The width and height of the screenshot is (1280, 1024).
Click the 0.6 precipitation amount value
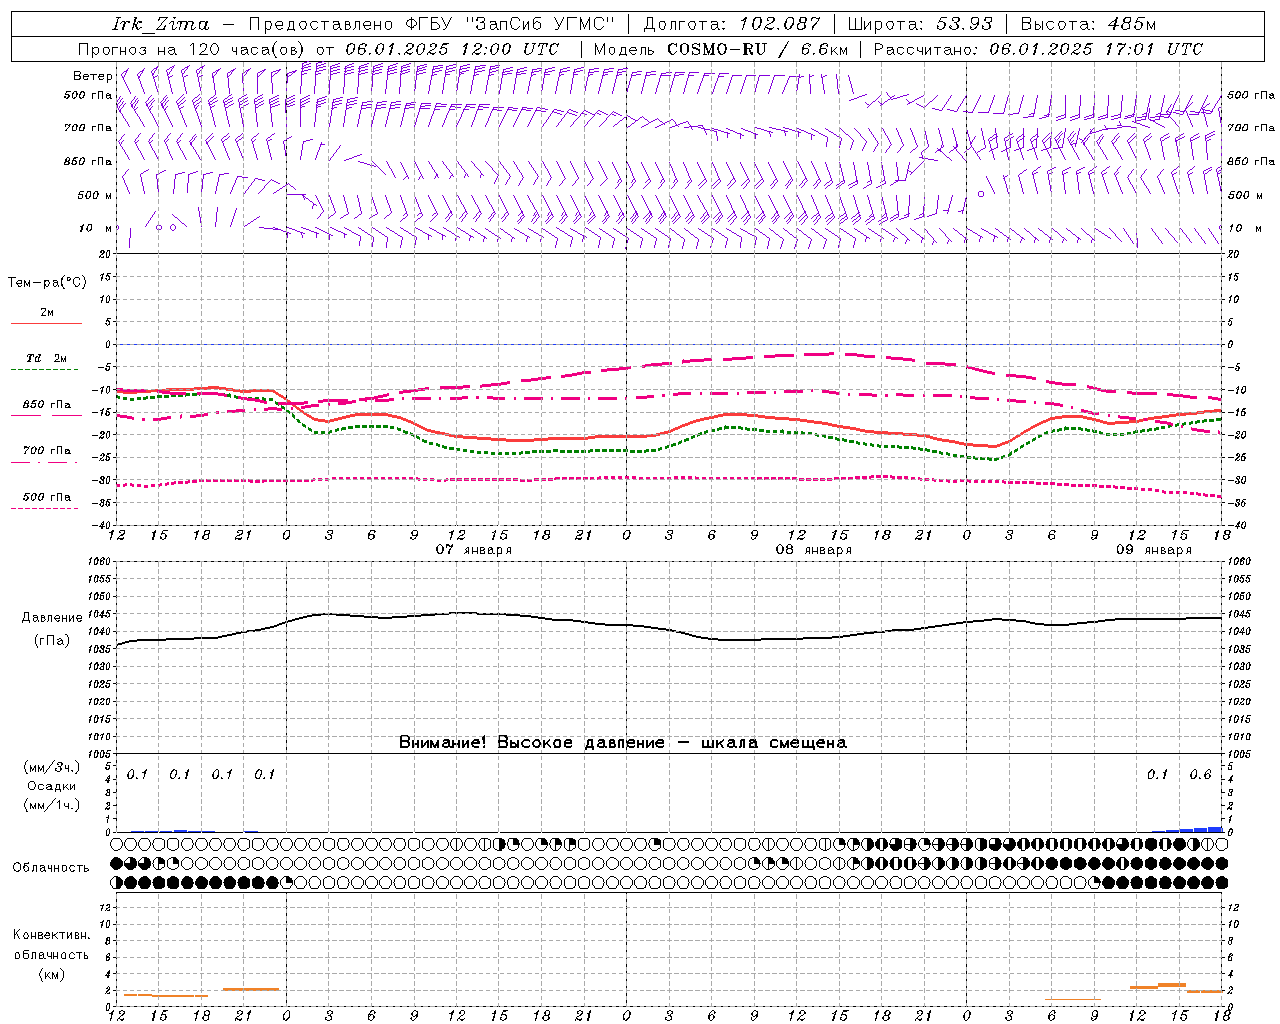tap(1200, 774)
